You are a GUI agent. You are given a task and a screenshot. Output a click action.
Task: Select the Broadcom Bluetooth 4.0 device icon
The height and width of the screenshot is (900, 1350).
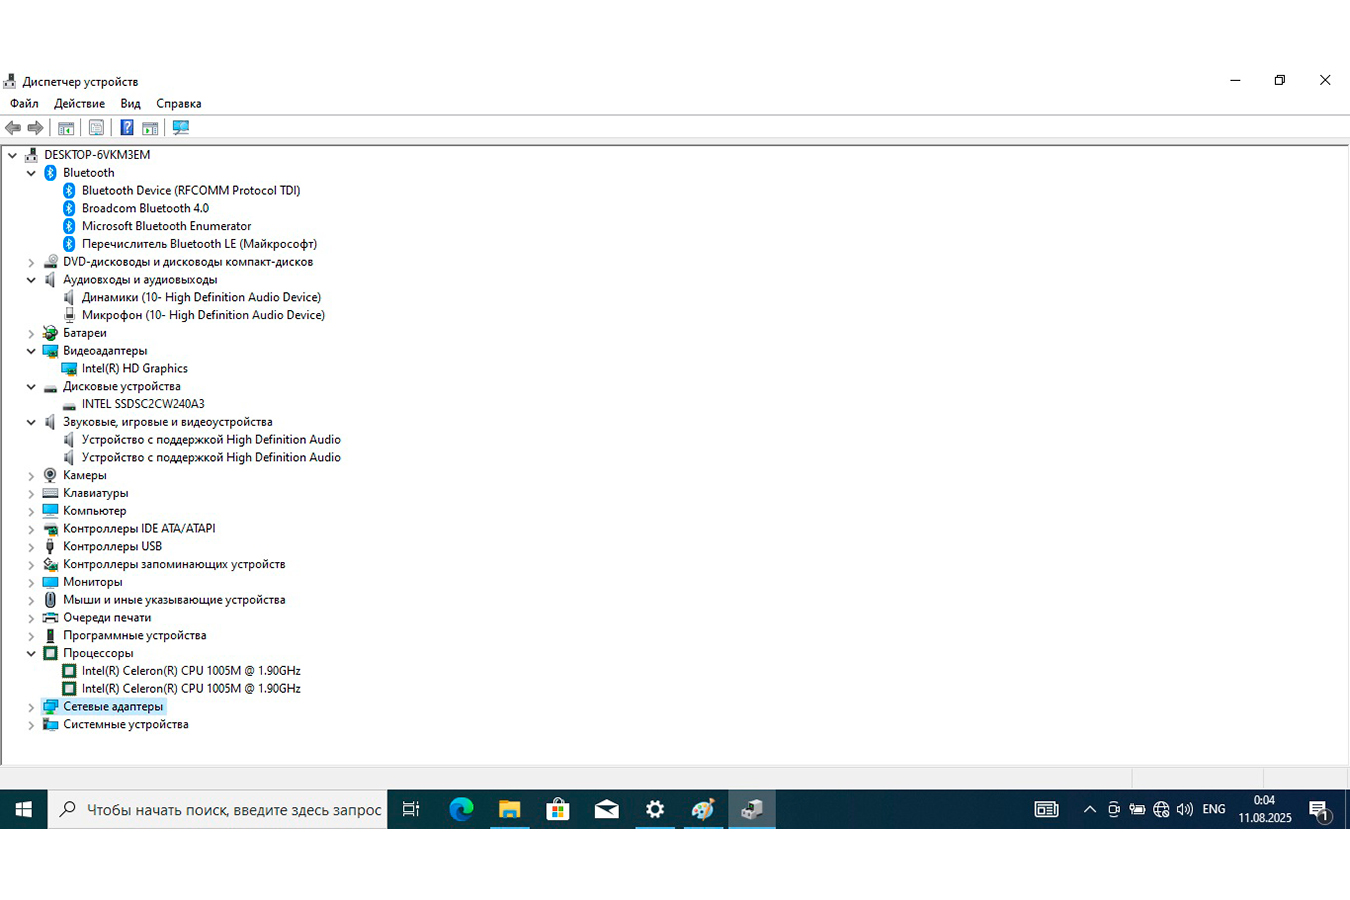point(69,208)
